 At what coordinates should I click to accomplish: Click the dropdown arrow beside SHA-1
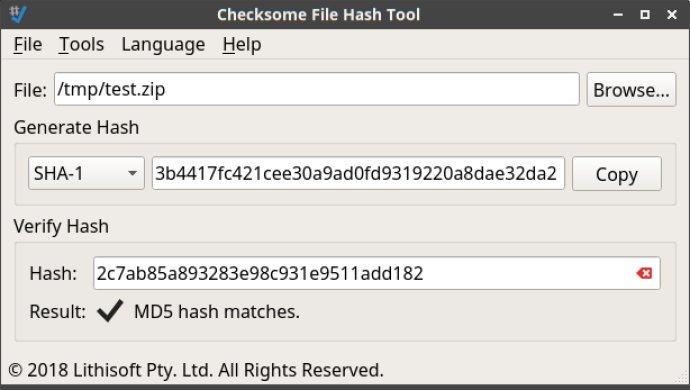132,173
